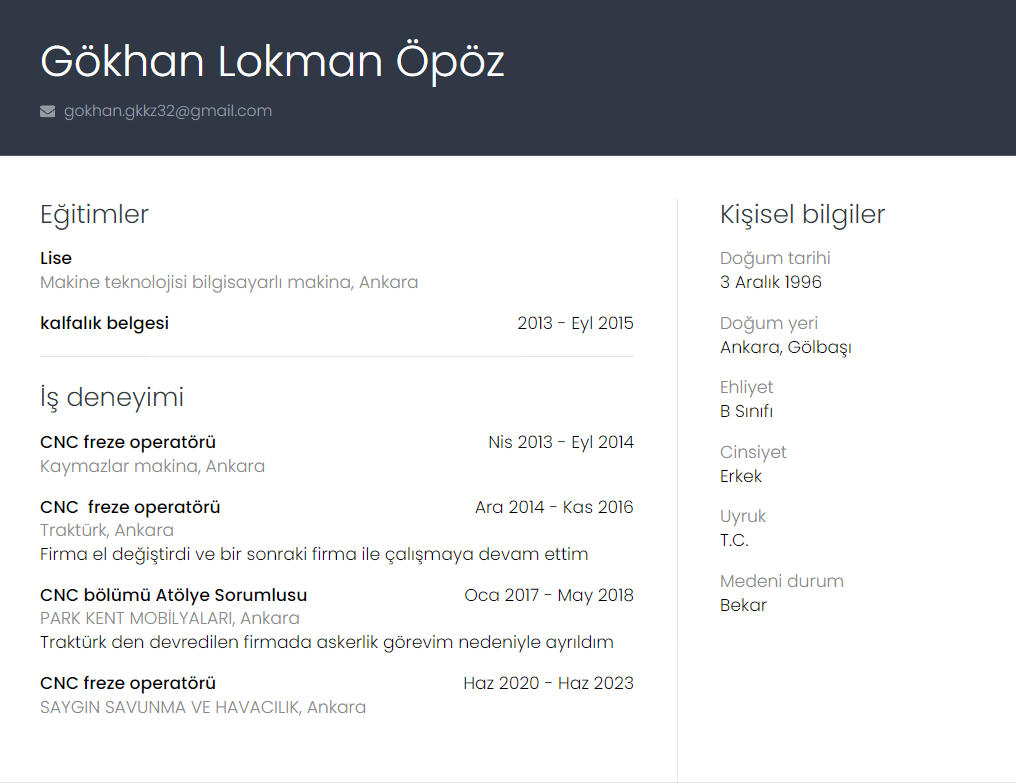Select the Eğitimler section heading
The width and height of the screenshot is (1016, 784).
[x=94, y=214]
